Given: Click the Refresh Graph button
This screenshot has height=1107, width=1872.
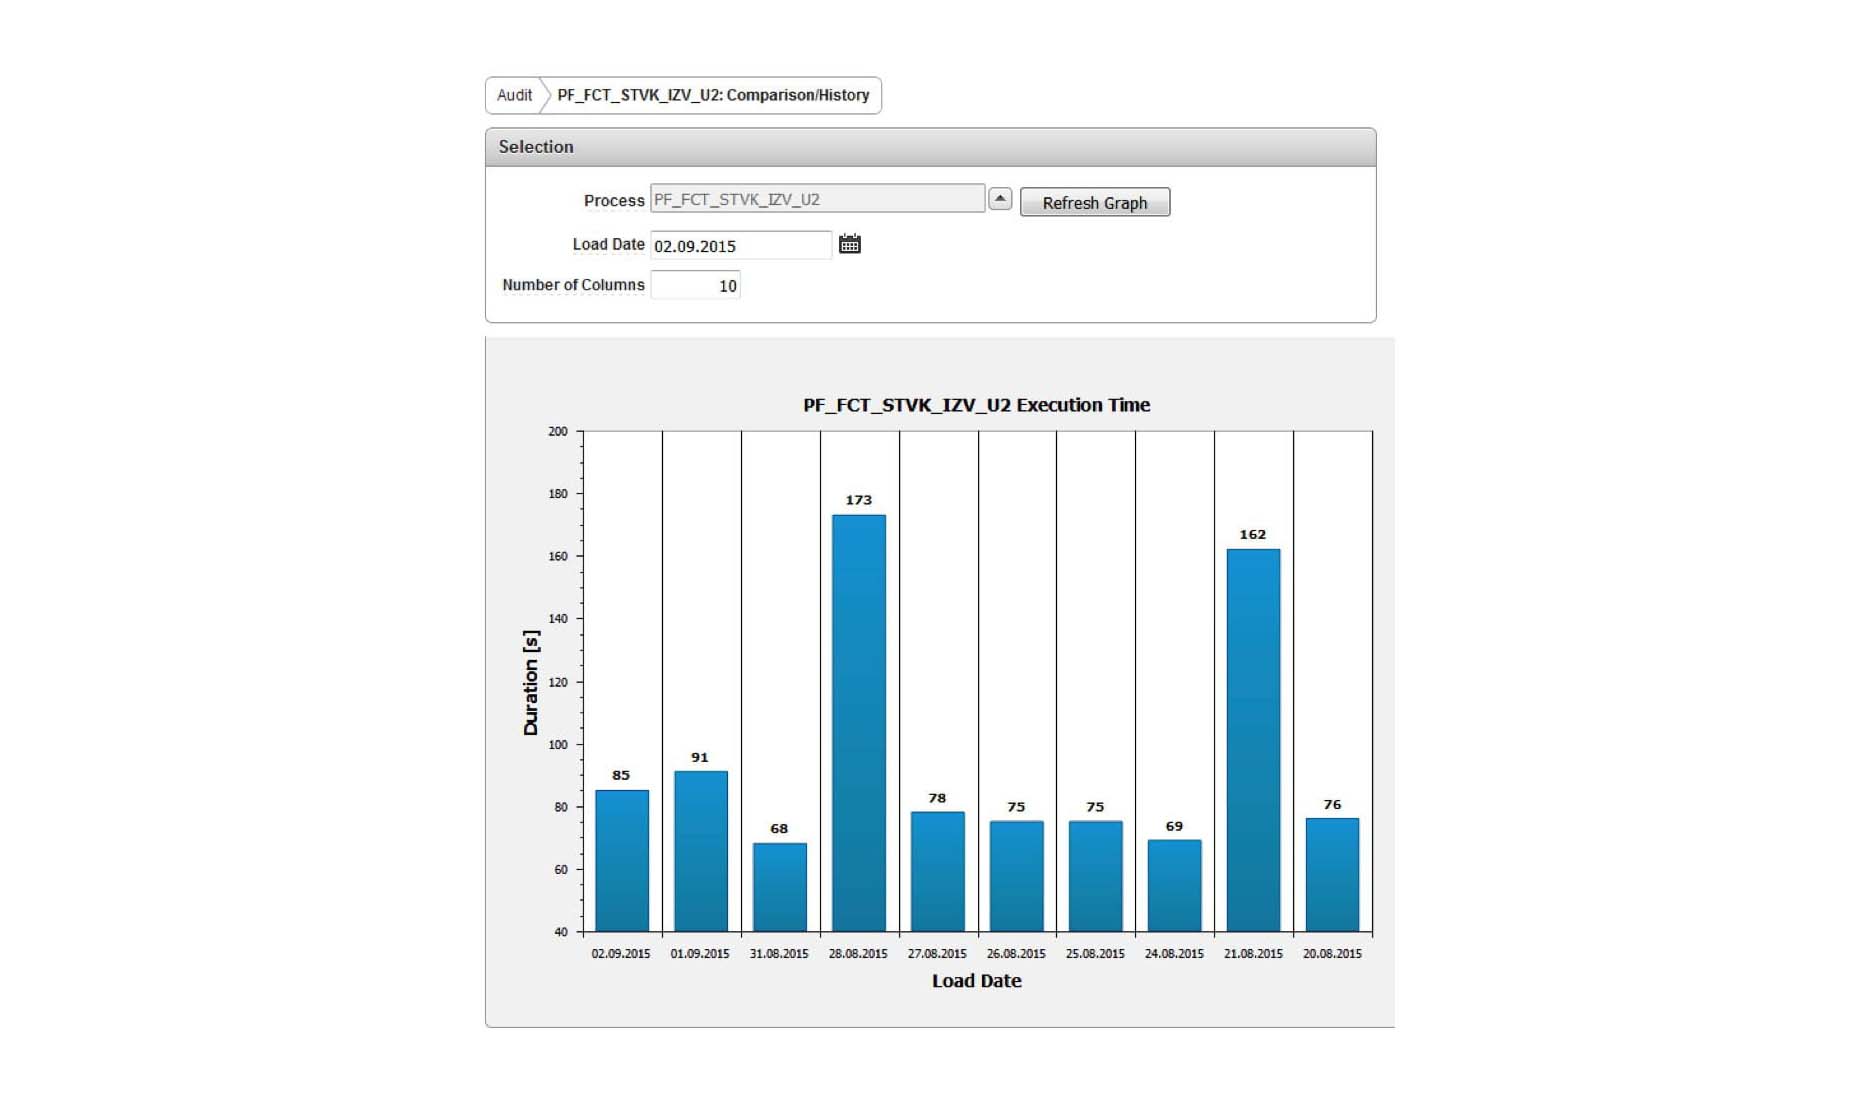Looking at the screenshot, I should click(x=1094, y=201).
